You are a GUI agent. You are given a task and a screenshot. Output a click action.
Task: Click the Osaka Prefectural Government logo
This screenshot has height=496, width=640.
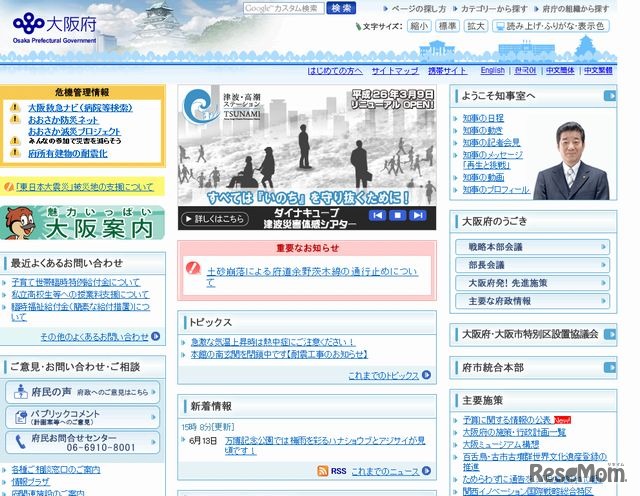[55, 28]
